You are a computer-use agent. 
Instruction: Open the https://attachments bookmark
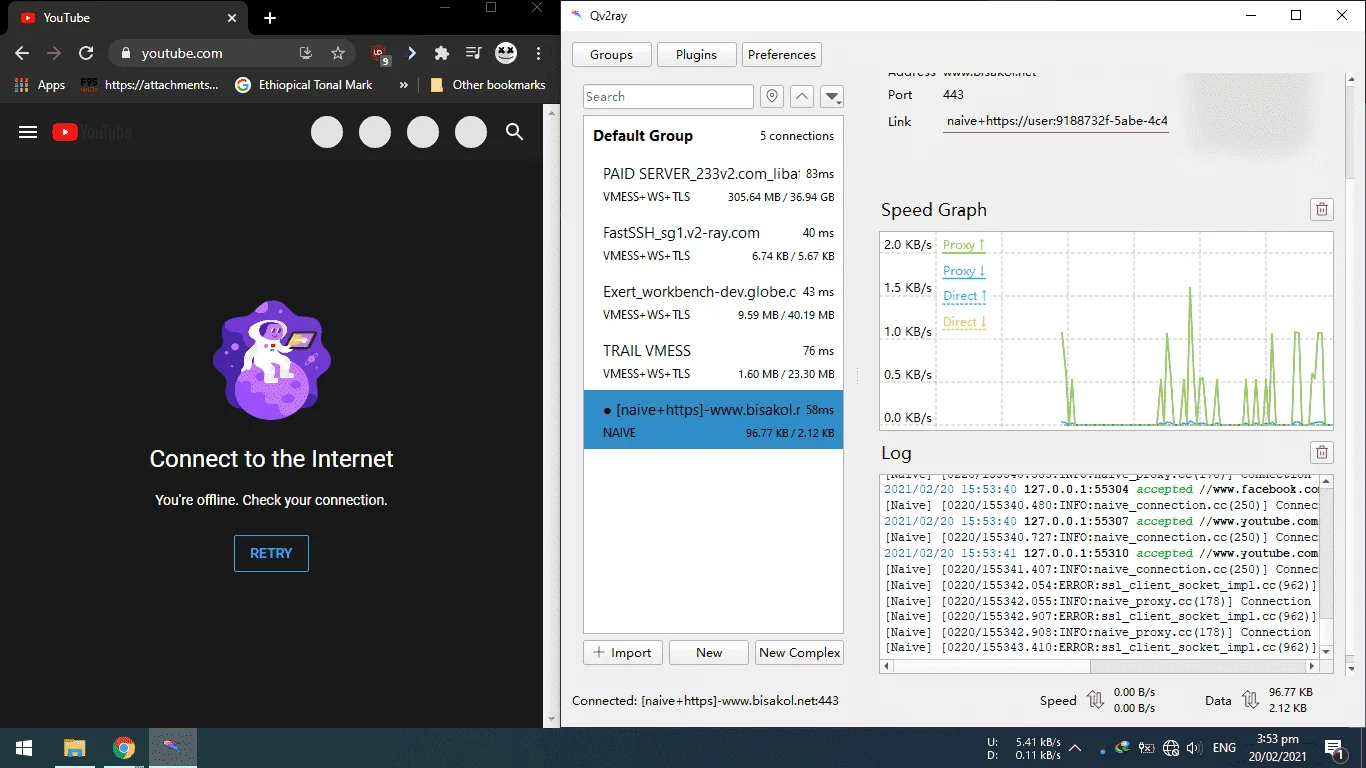pyautogui.click(x=151, y=85)
